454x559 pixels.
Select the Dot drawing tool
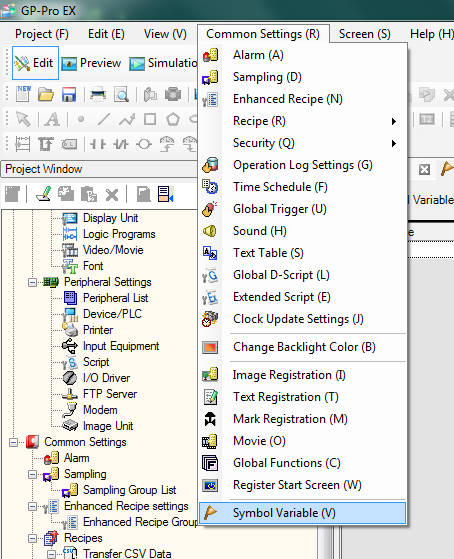click(81, 119)
